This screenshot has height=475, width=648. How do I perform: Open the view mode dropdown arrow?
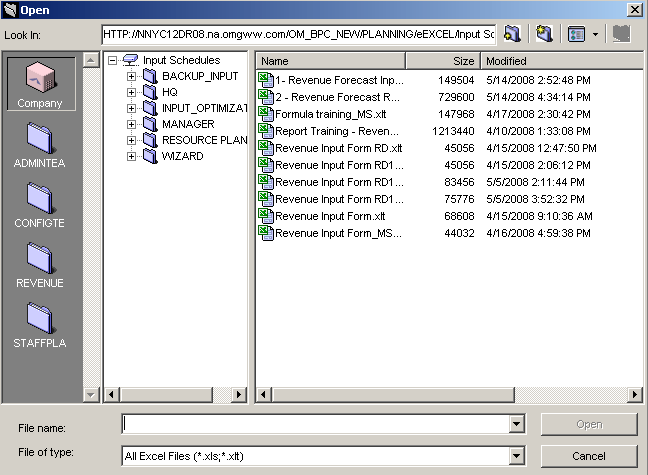pyautogui.click(x=595, y=34)
